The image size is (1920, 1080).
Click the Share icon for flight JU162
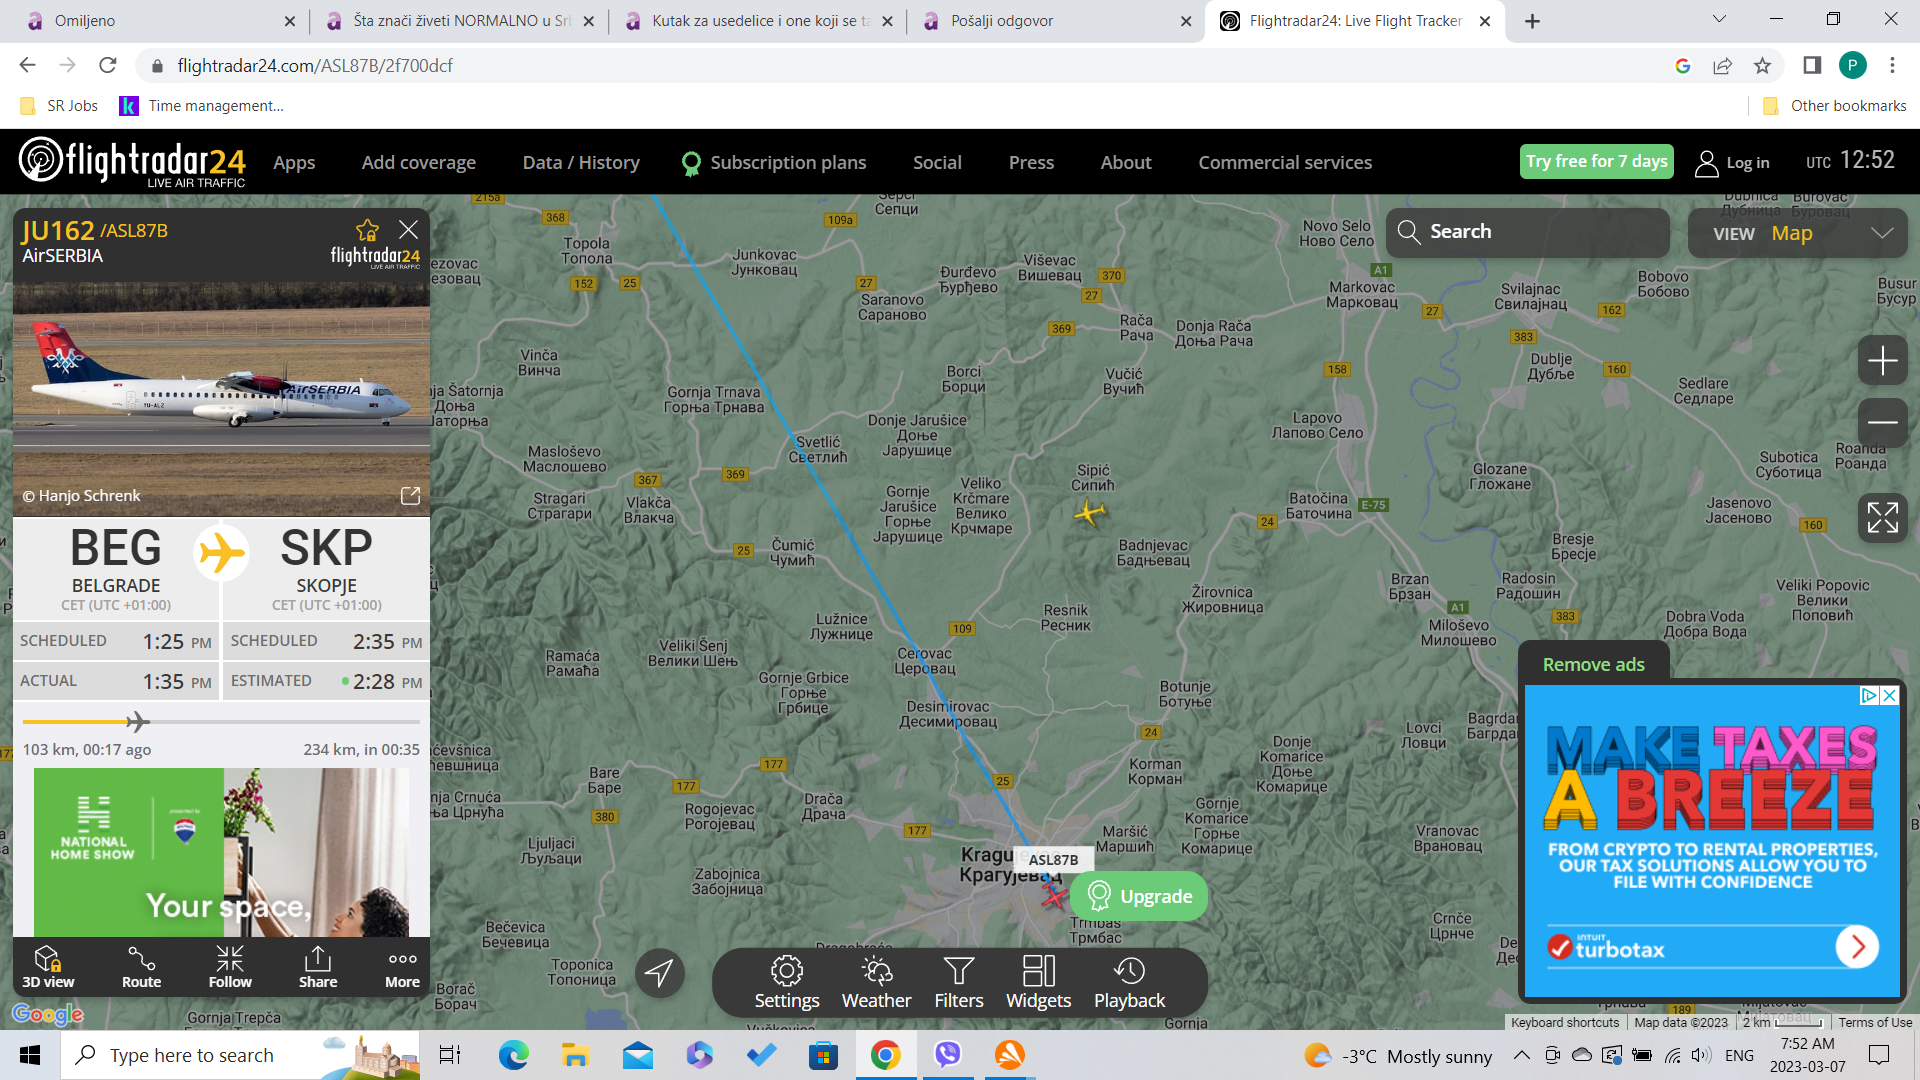click(317, 966)
